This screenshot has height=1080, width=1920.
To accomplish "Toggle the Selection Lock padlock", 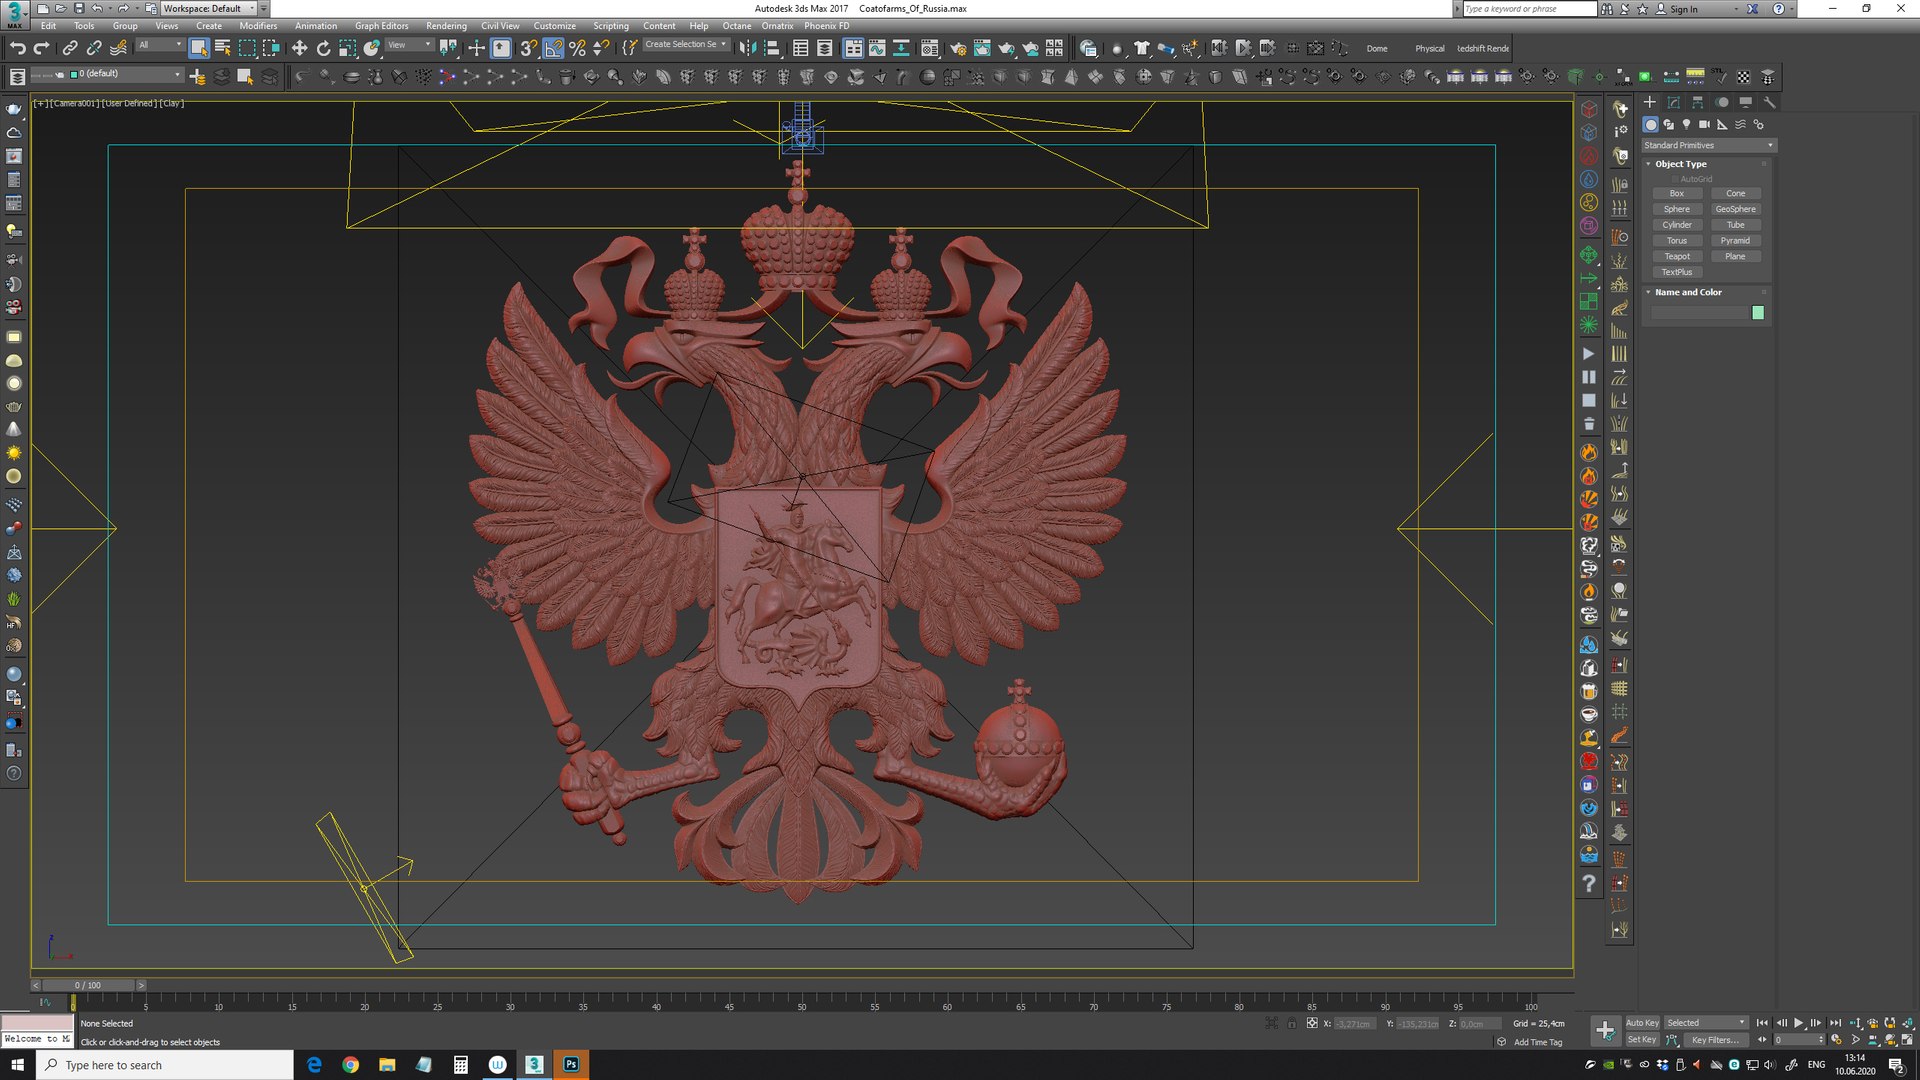I will pos(1291,1023).
